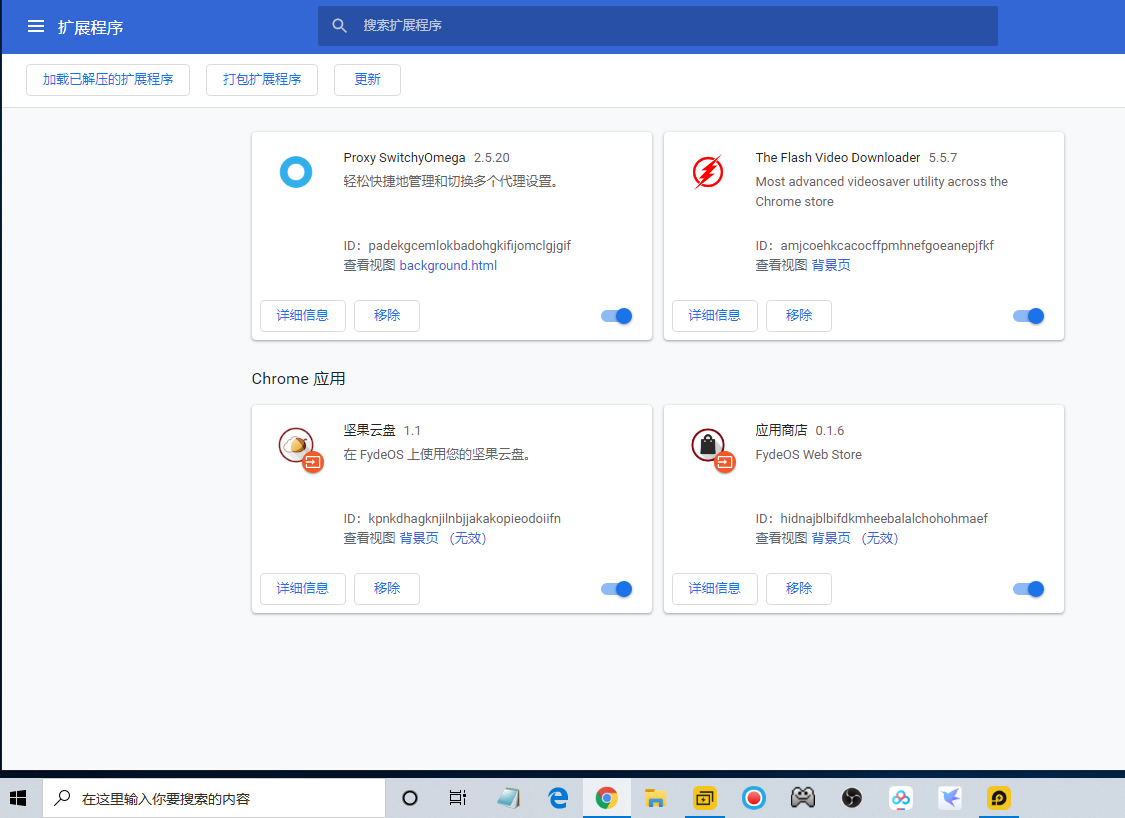This screenshot has height=818, width=1125.
Task: Click 打包扩展程序 button
Action: click(x=262, y=80)
